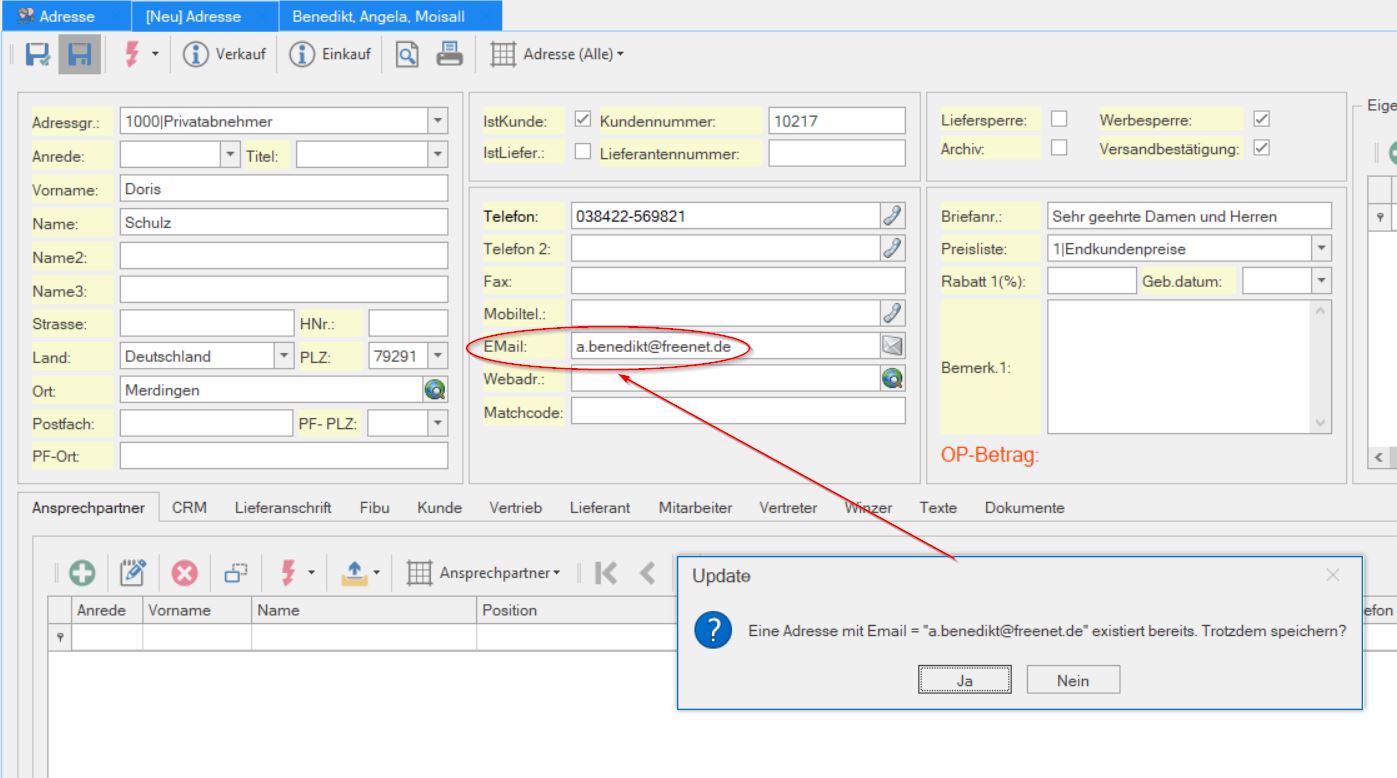Click the Kundennummer field 10217
Viewport: 1397px width, 778px height.
pyautogui.click(x=836, y=122)
